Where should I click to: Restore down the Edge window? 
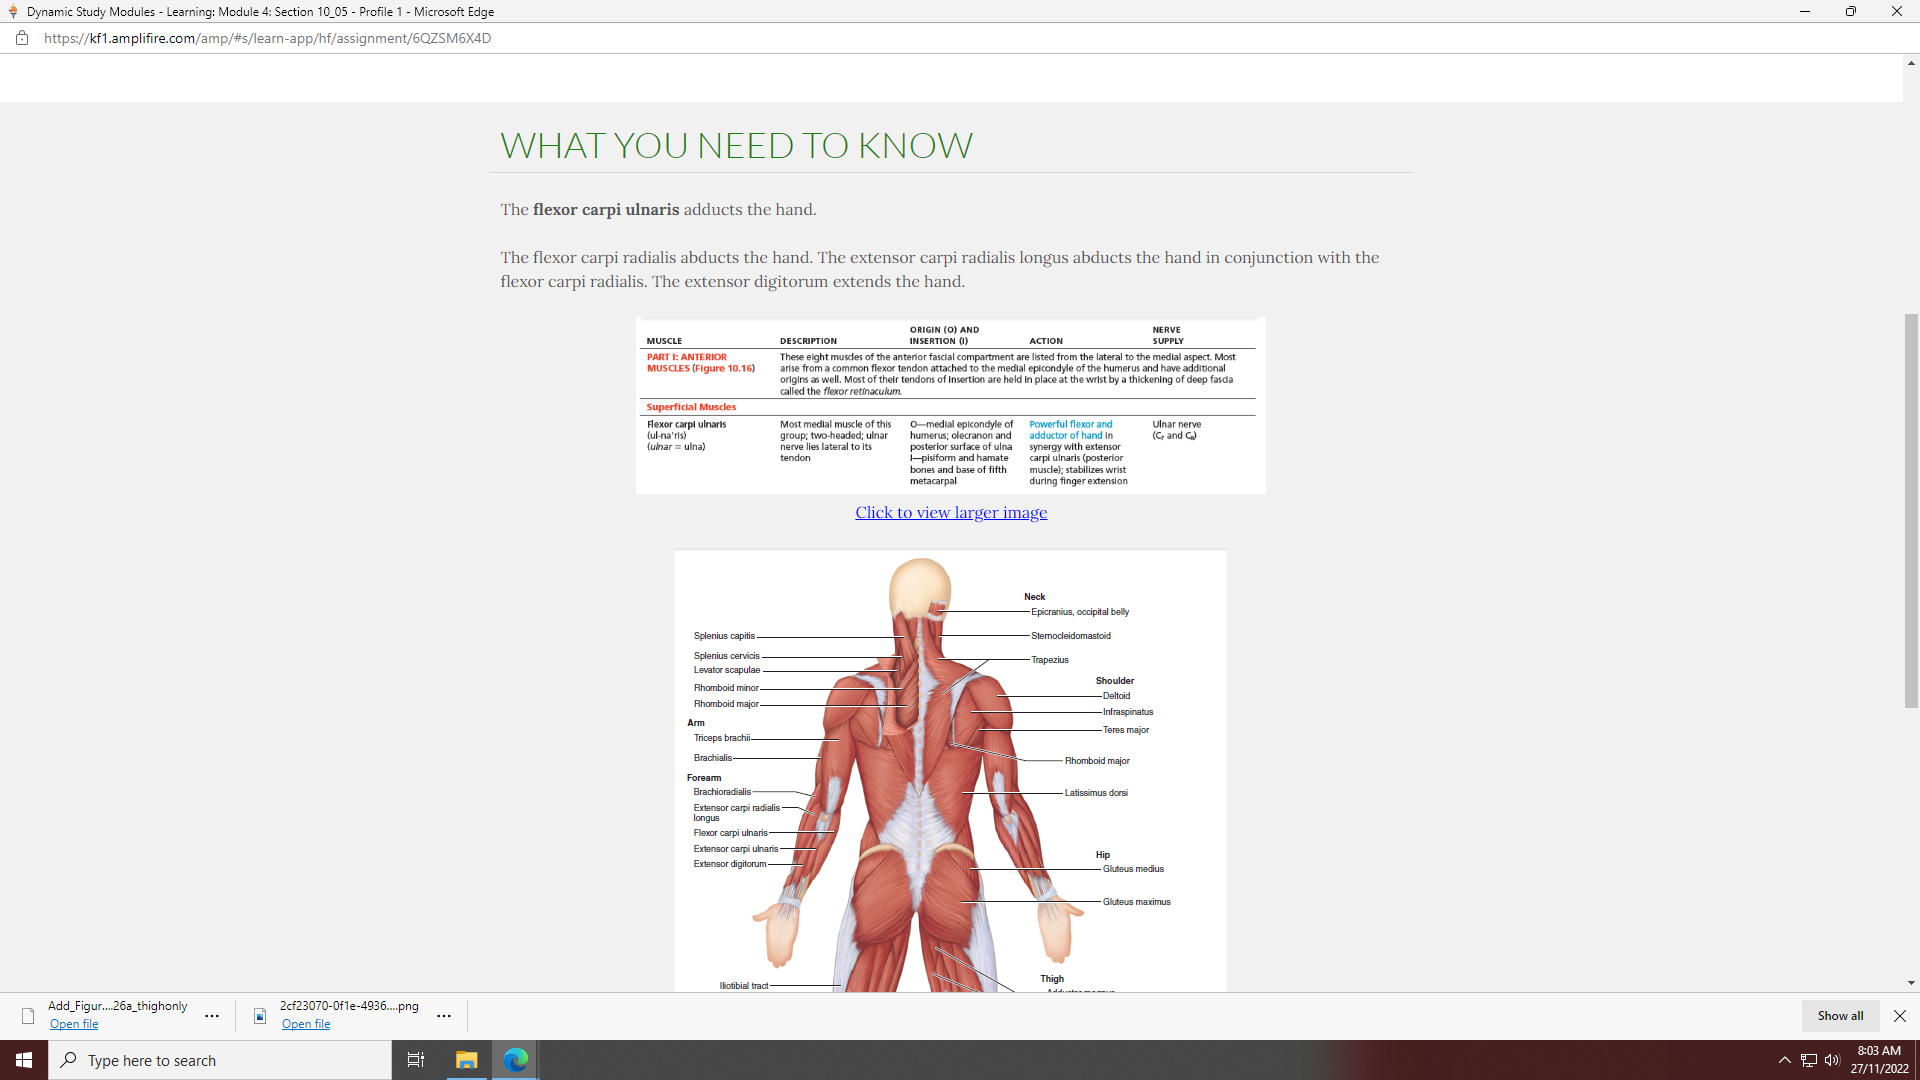(1851, 11)
